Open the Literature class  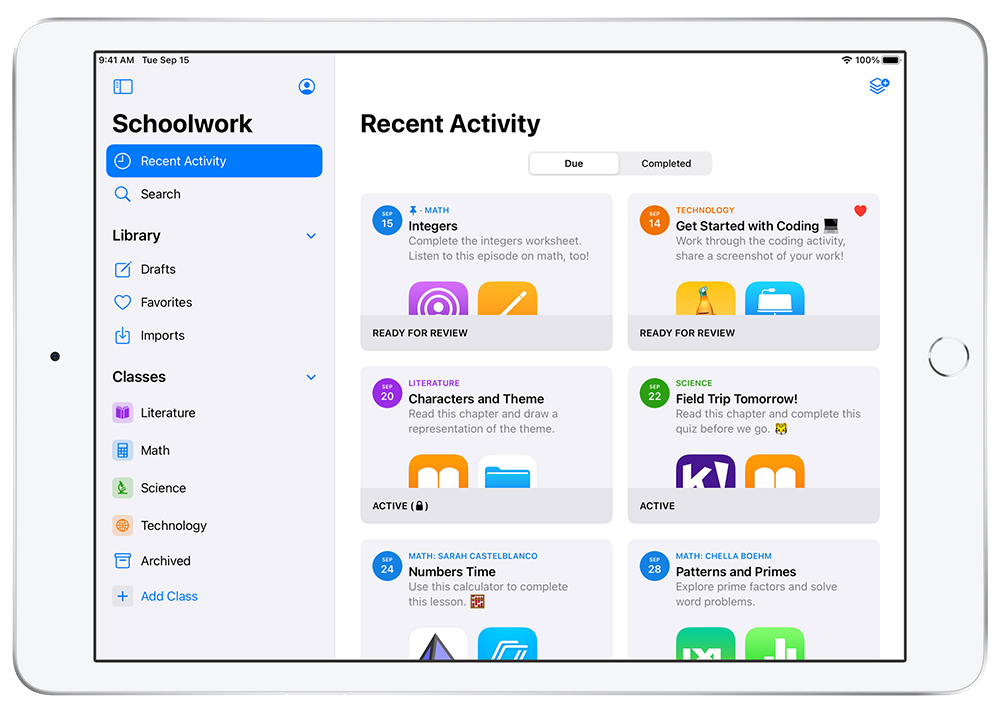pyautogui.click(x=167, y=413)
